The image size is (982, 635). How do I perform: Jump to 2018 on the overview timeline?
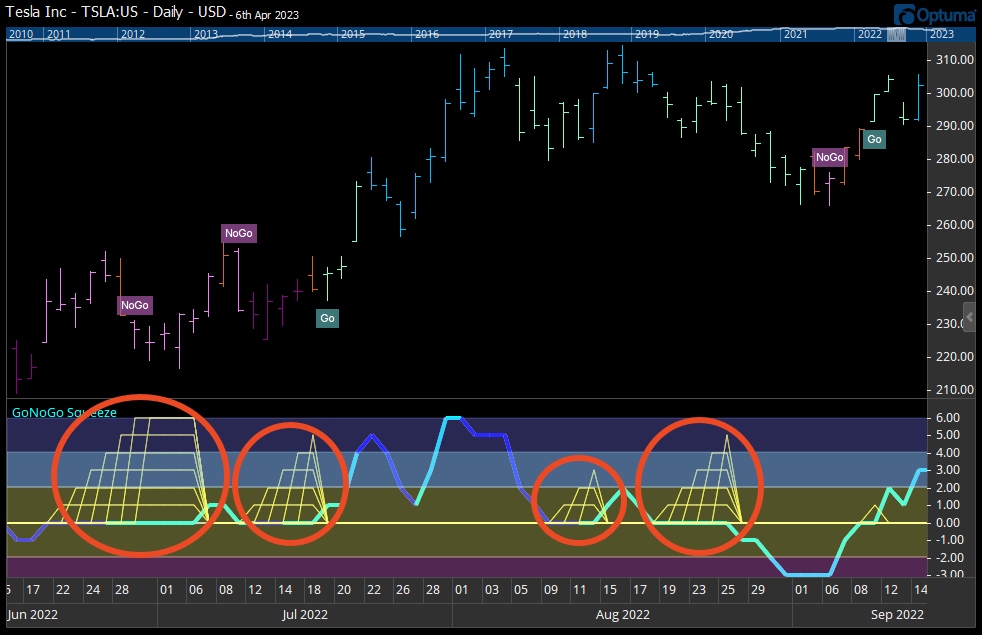pyautogui.click(x=574, y=34)
